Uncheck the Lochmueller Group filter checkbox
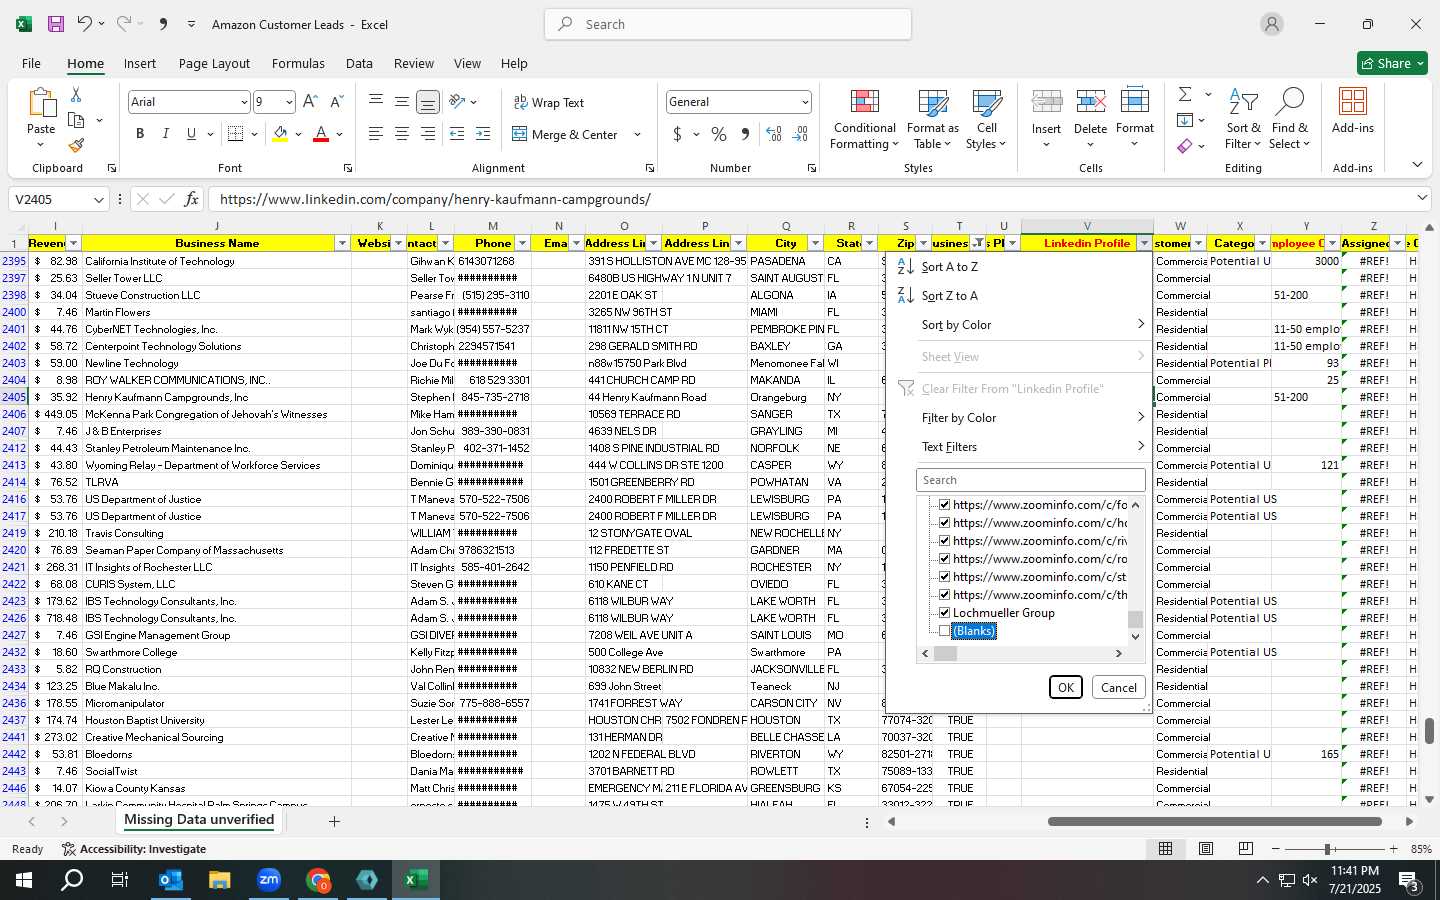The image size is (1440, 900). [944, 613]
